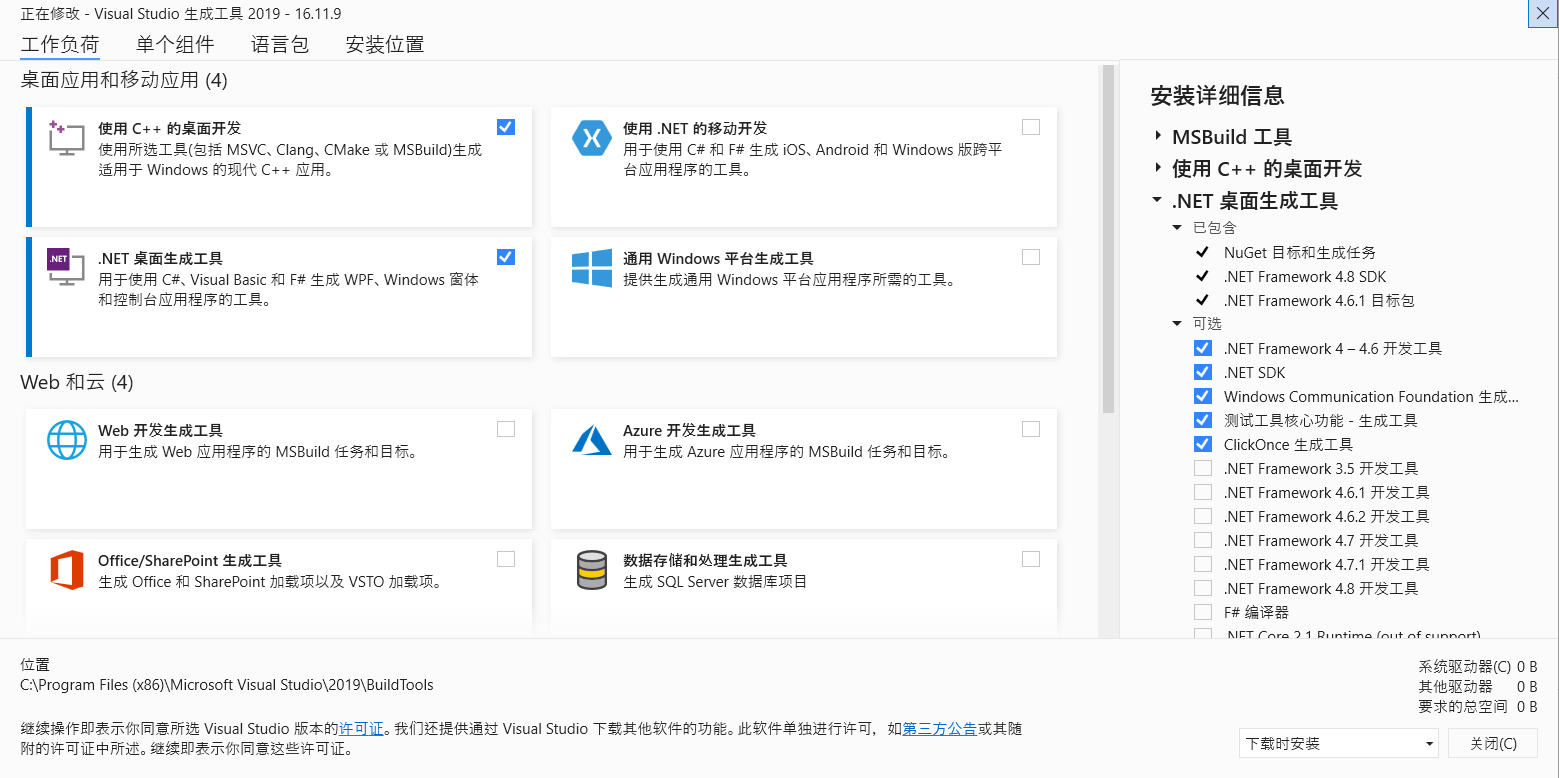Click the globe icon of Web 开发生成工具

[66, 440]
